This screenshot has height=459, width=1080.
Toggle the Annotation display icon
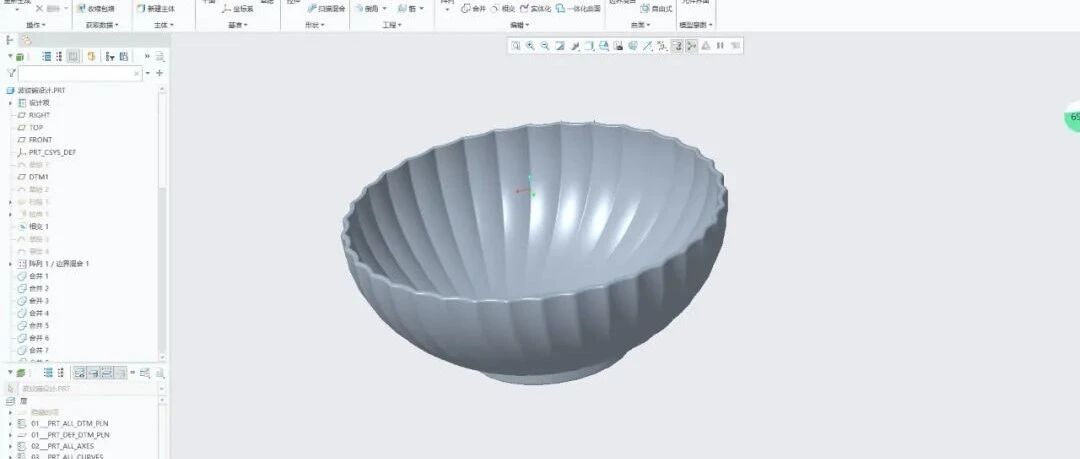662,45
